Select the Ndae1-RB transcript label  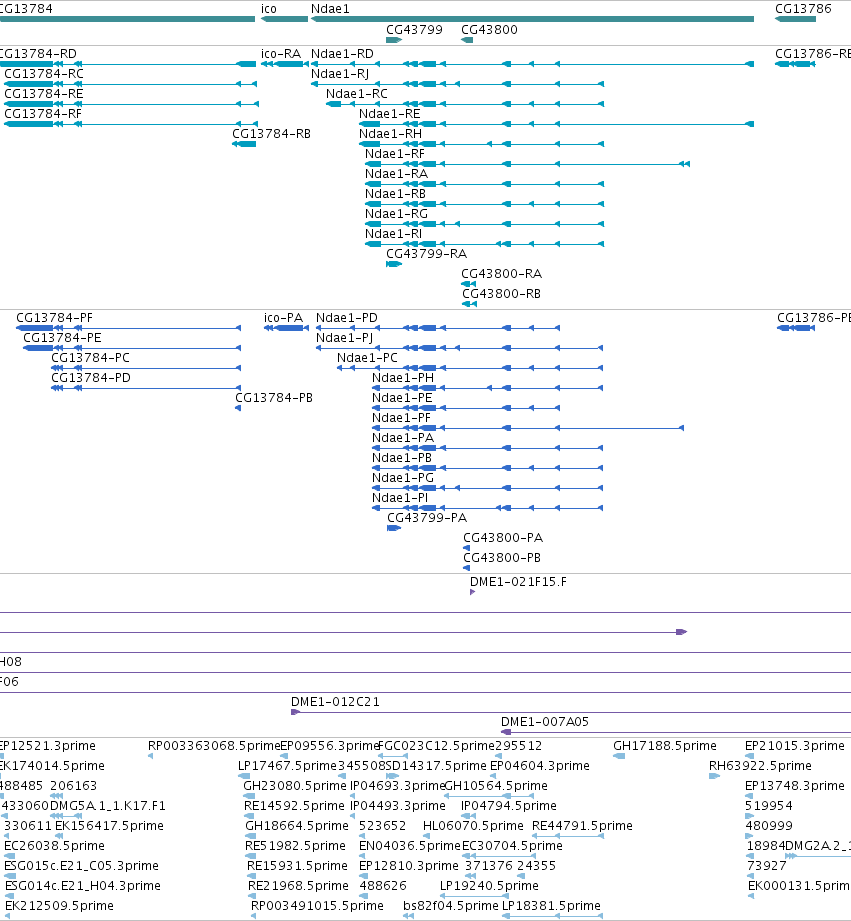(x=395, y=193)
